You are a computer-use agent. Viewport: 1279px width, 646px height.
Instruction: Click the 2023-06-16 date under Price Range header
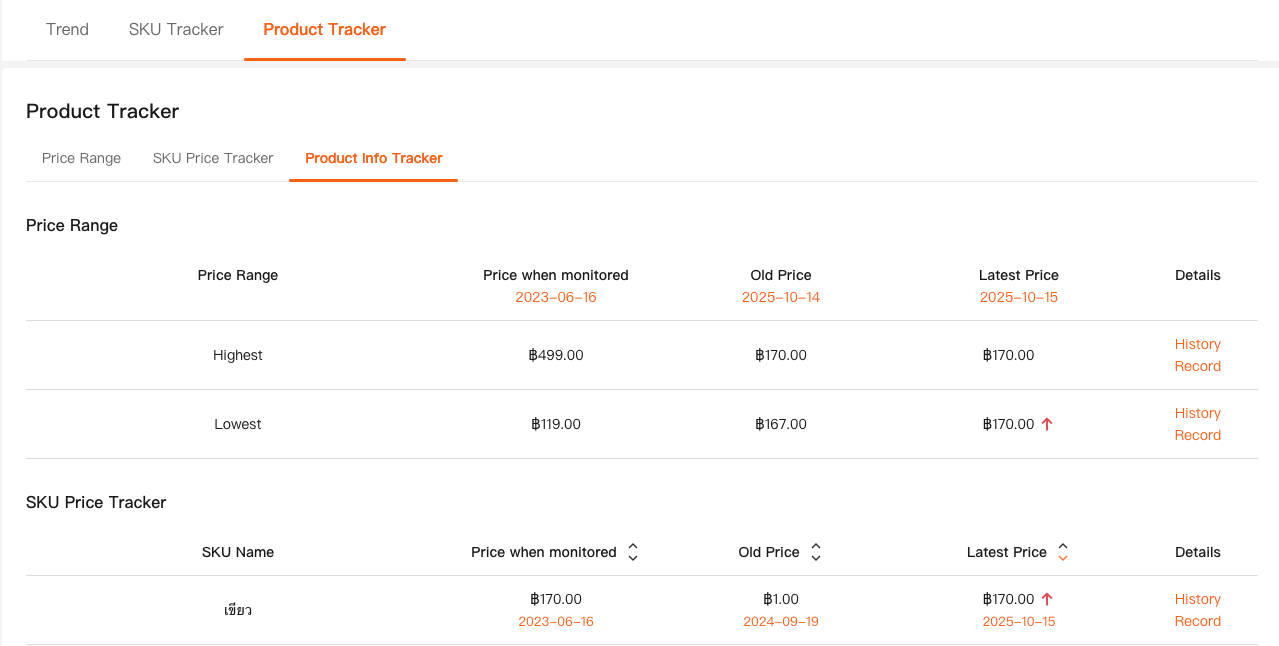555,297
